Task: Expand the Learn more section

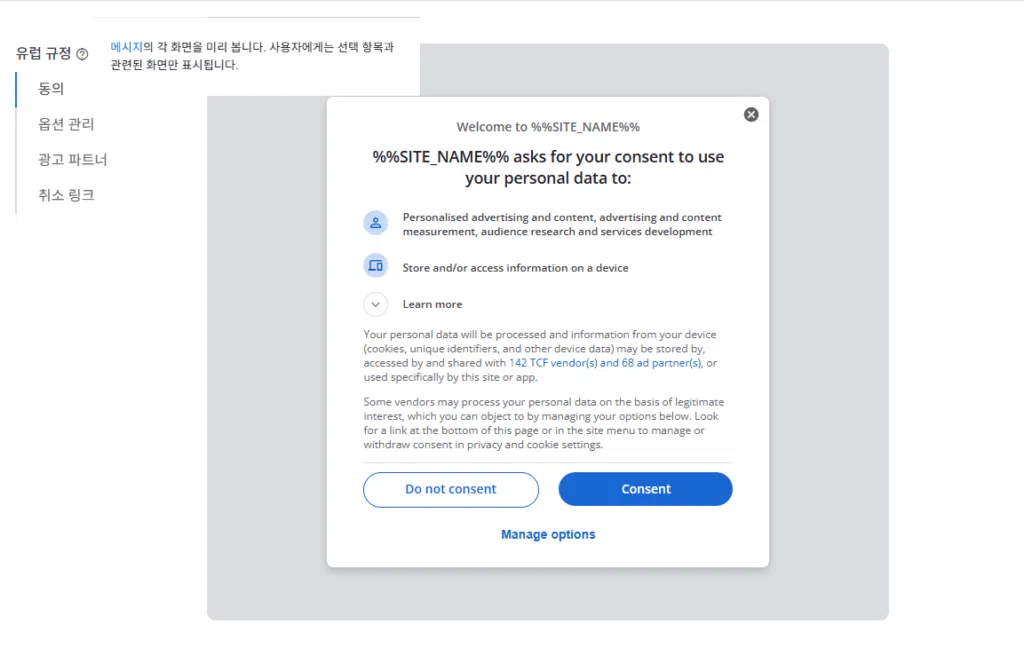Action: [432, 304]
